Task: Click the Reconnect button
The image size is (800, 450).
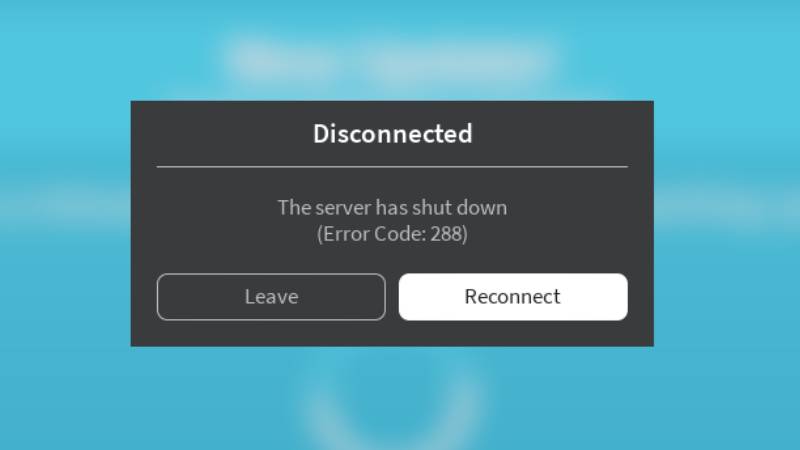Action: coord(513,297)
